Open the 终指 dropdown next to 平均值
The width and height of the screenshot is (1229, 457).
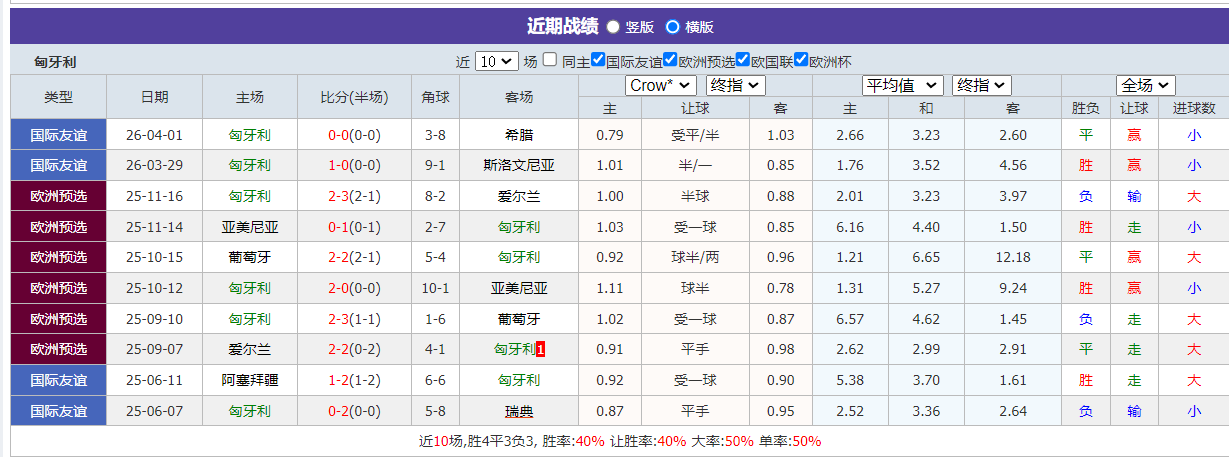click(x=982, y=86)
